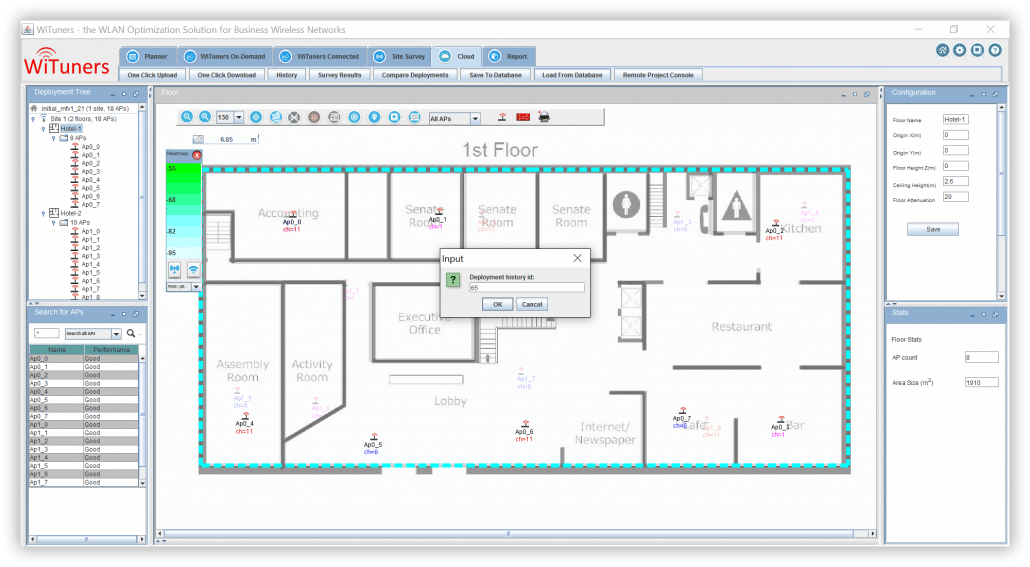Click the Ceiling Height field
This screenshot has height=567, width=1030.
pos(955,181)
